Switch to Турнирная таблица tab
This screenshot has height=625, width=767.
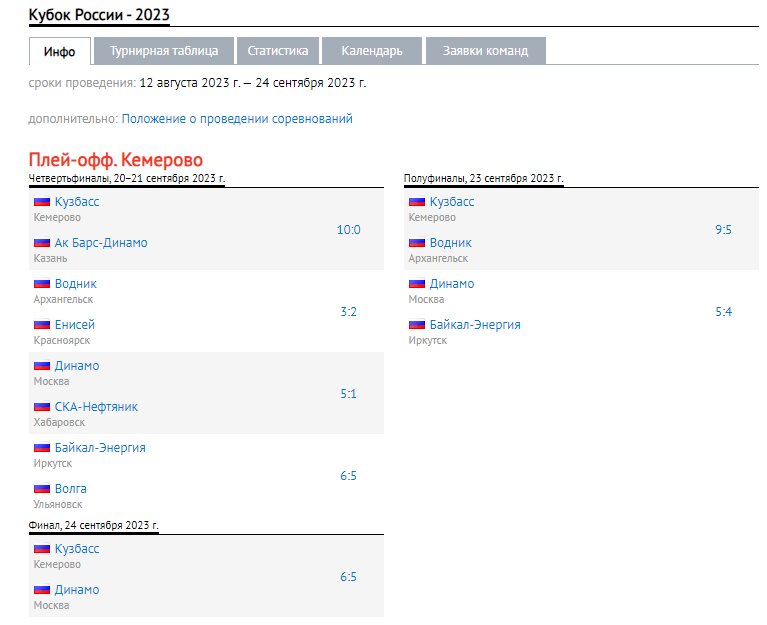164,51
